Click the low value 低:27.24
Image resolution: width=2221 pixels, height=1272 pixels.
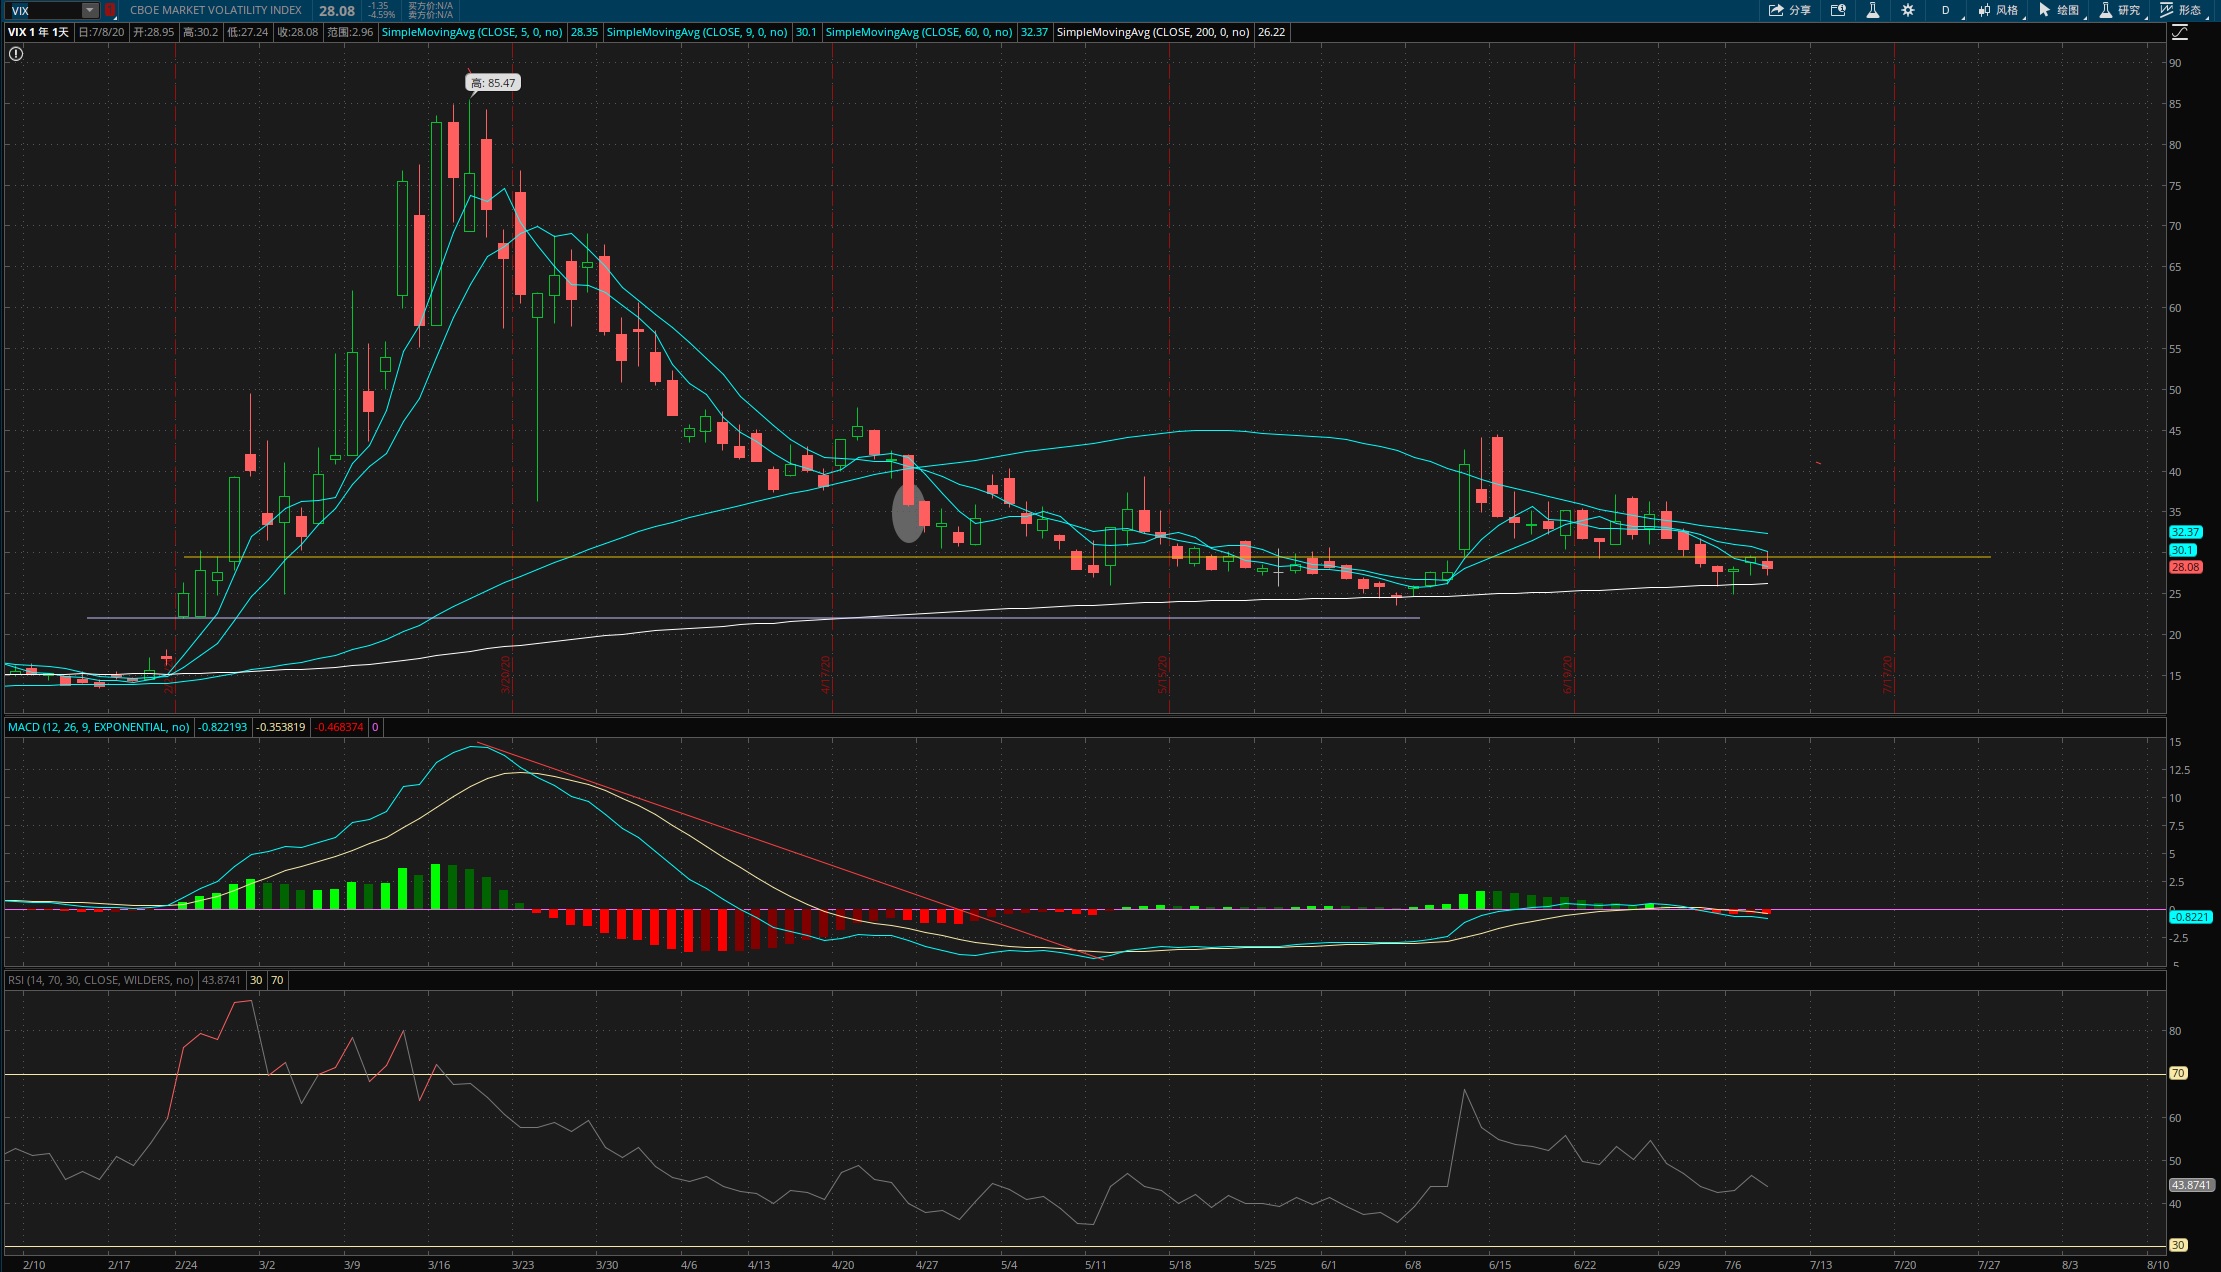tap(248, 32)
